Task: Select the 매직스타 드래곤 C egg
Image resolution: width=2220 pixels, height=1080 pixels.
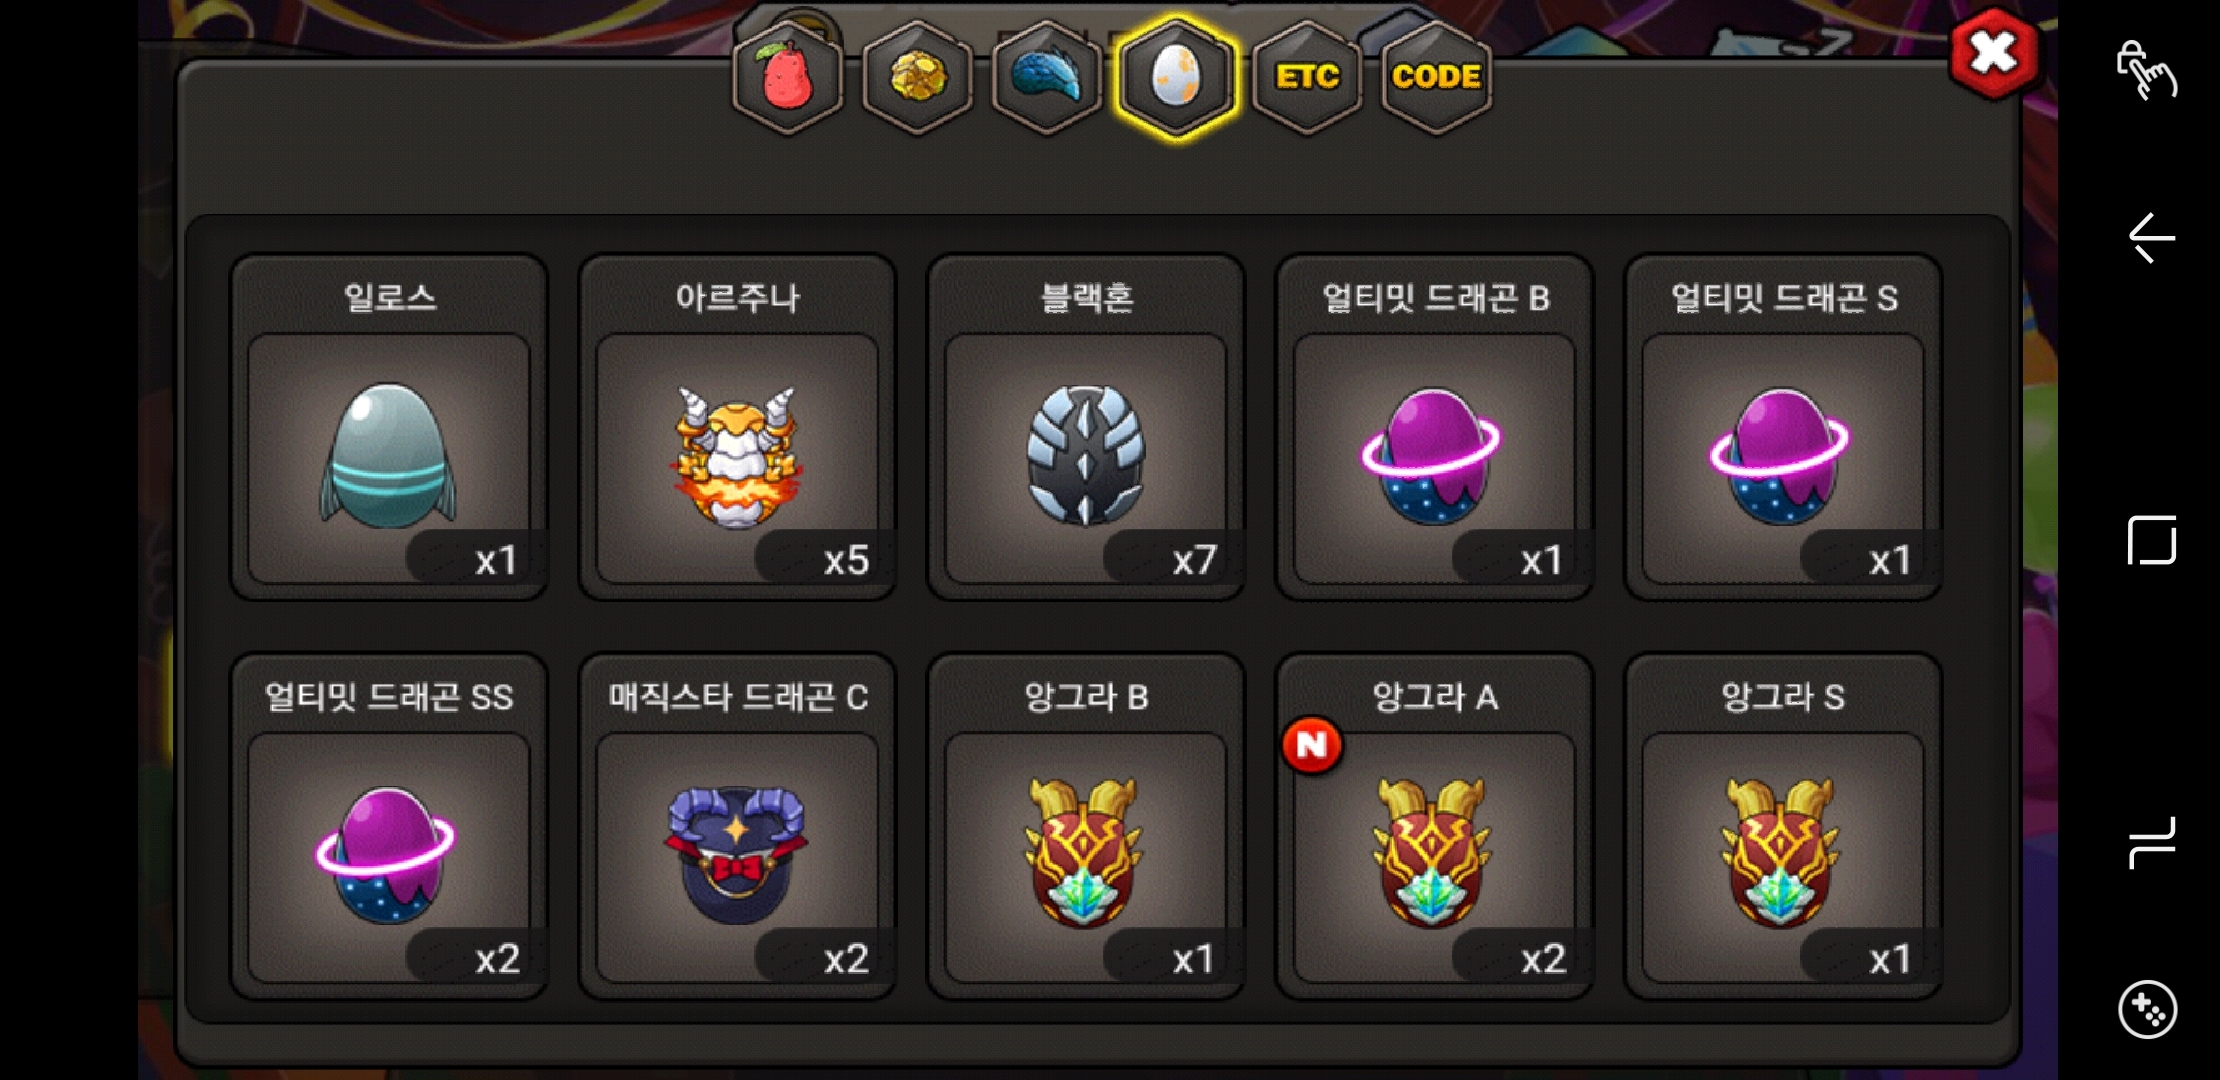Action: 737,827
